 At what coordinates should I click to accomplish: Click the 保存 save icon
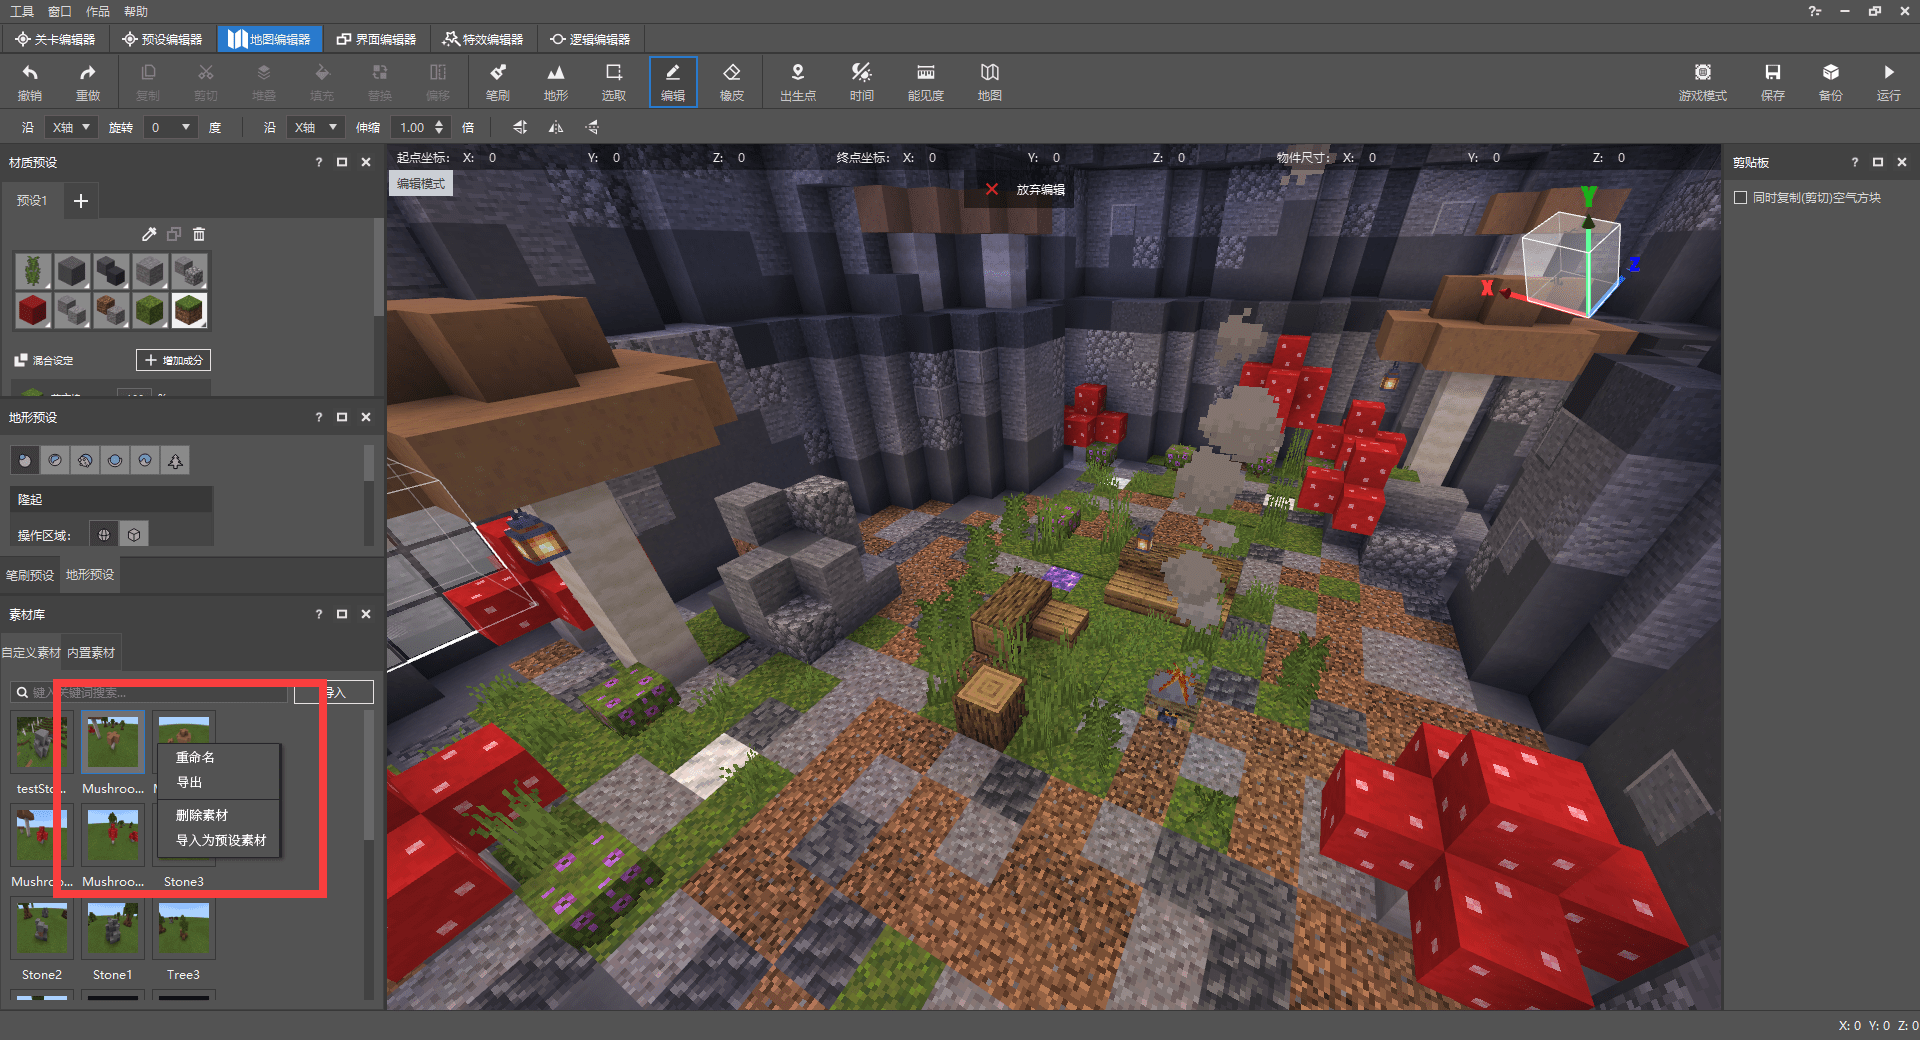coord(1773,80)
